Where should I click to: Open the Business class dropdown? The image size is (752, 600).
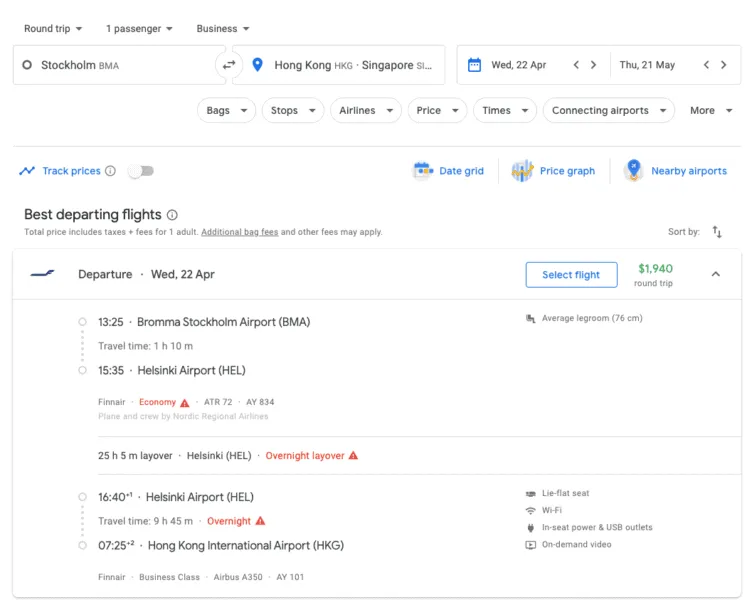(x=223, y=29)
